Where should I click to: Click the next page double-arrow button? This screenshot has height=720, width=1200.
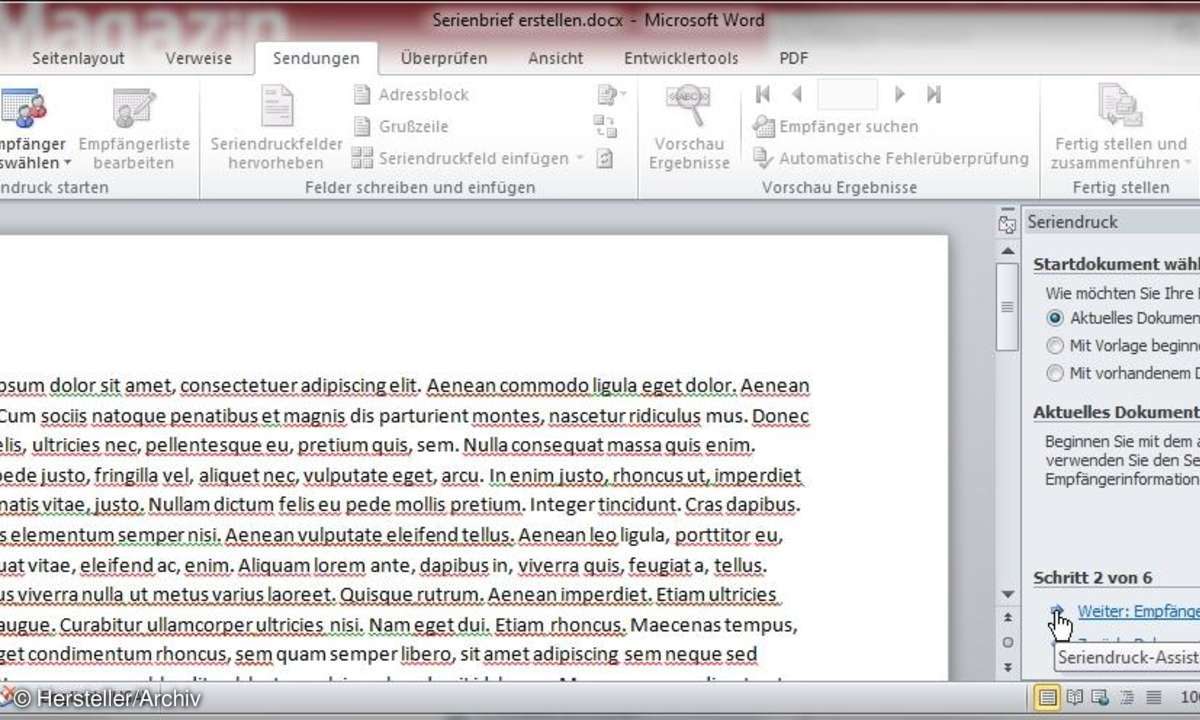1007,666
